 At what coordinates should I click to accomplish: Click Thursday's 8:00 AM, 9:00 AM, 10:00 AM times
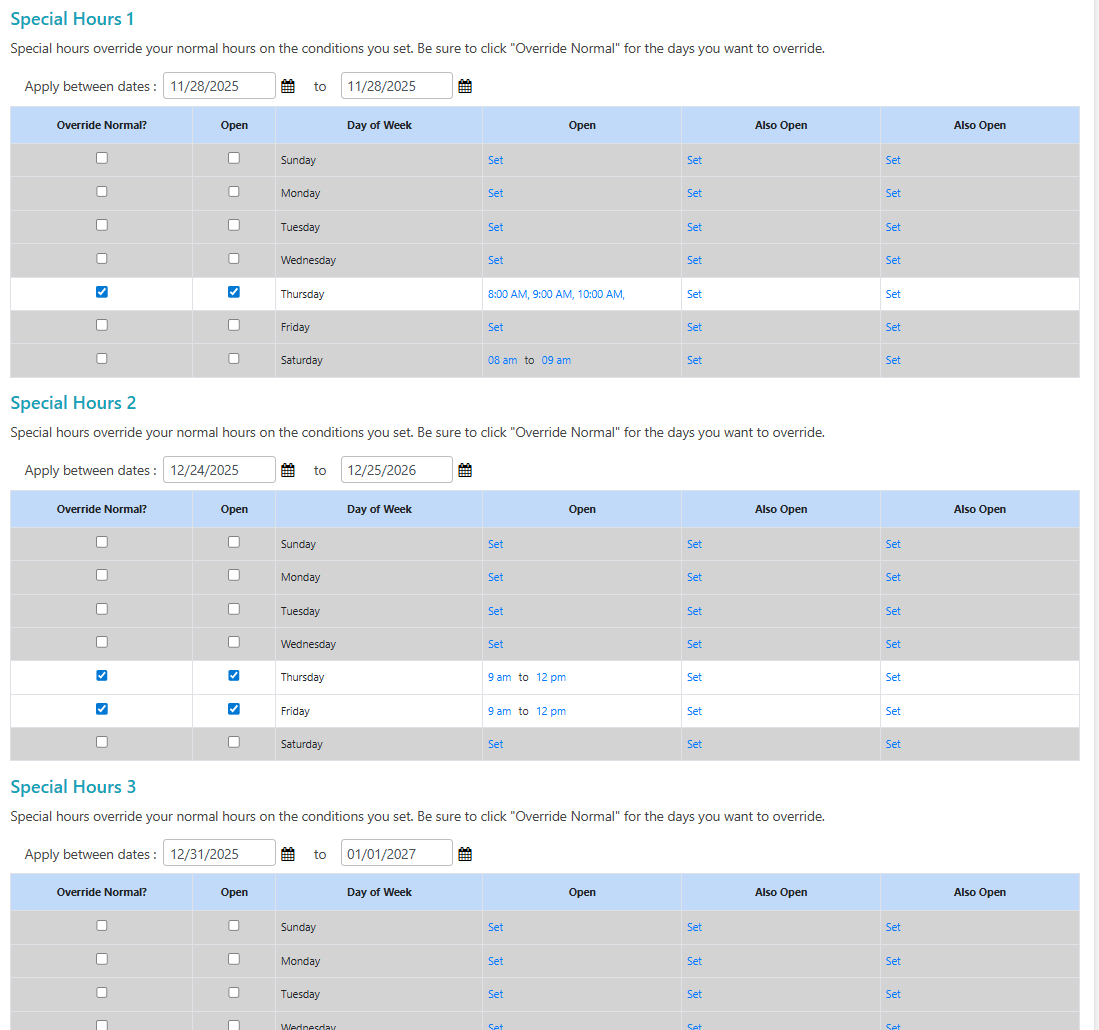556,294
